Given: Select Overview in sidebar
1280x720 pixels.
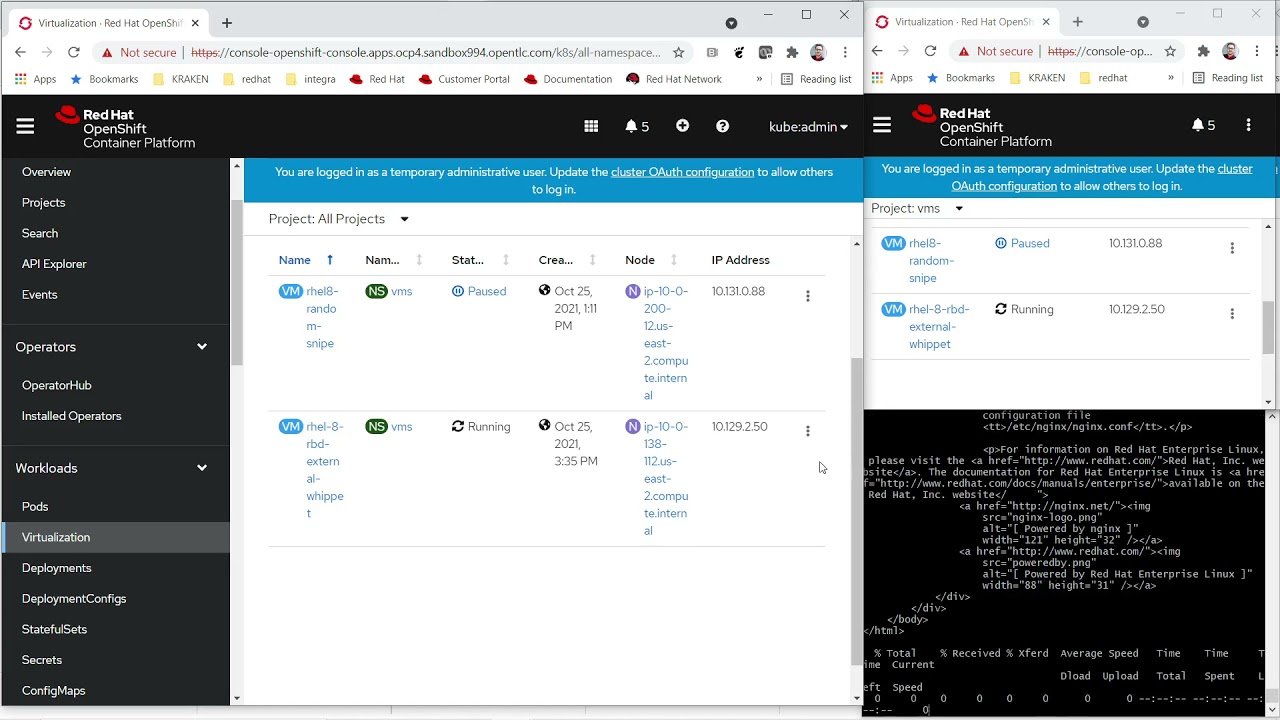Looking at the screenshot, I should pyautogui.click(x=46, y=172).
